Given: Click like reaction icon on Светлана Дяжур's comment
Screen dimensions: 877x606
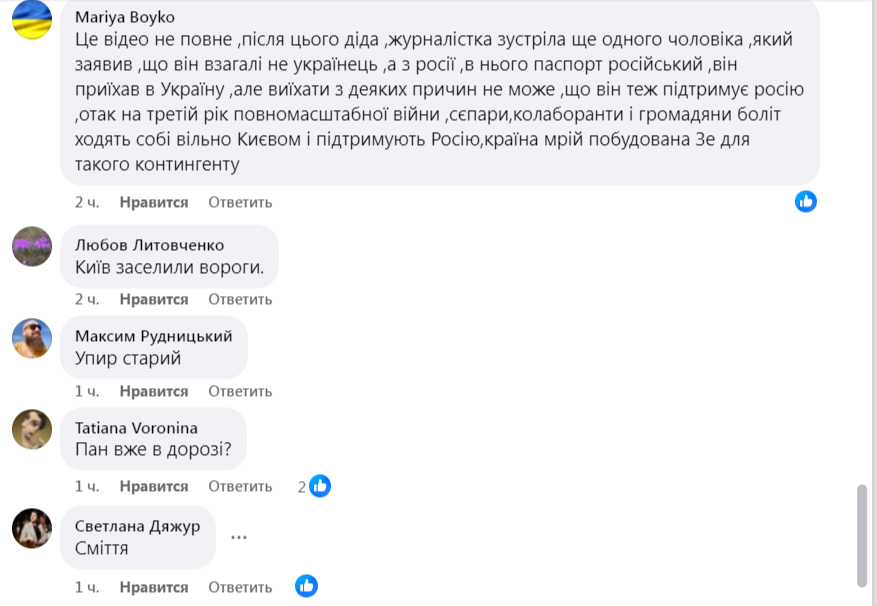Looking at the screenshot, I should (307, 586).
